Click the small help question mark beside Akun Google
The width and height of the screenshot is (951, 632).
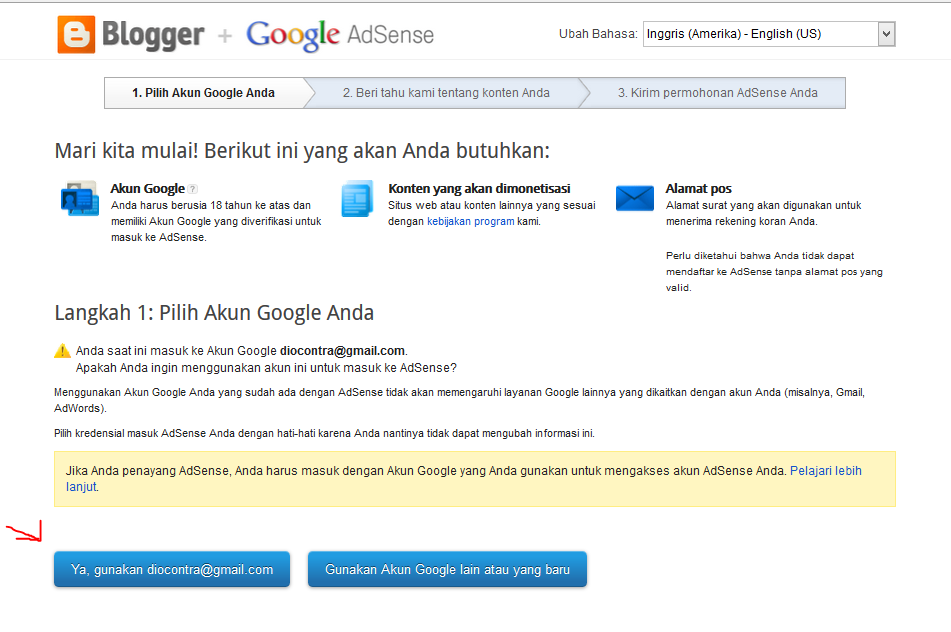[x=193, y=189]
